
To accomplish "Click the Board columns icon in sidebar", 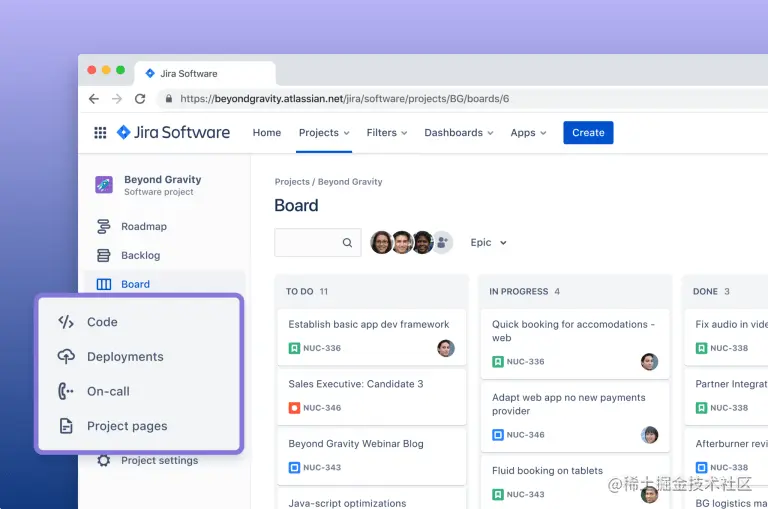I will pyautogui.click(x=103, y=284).
